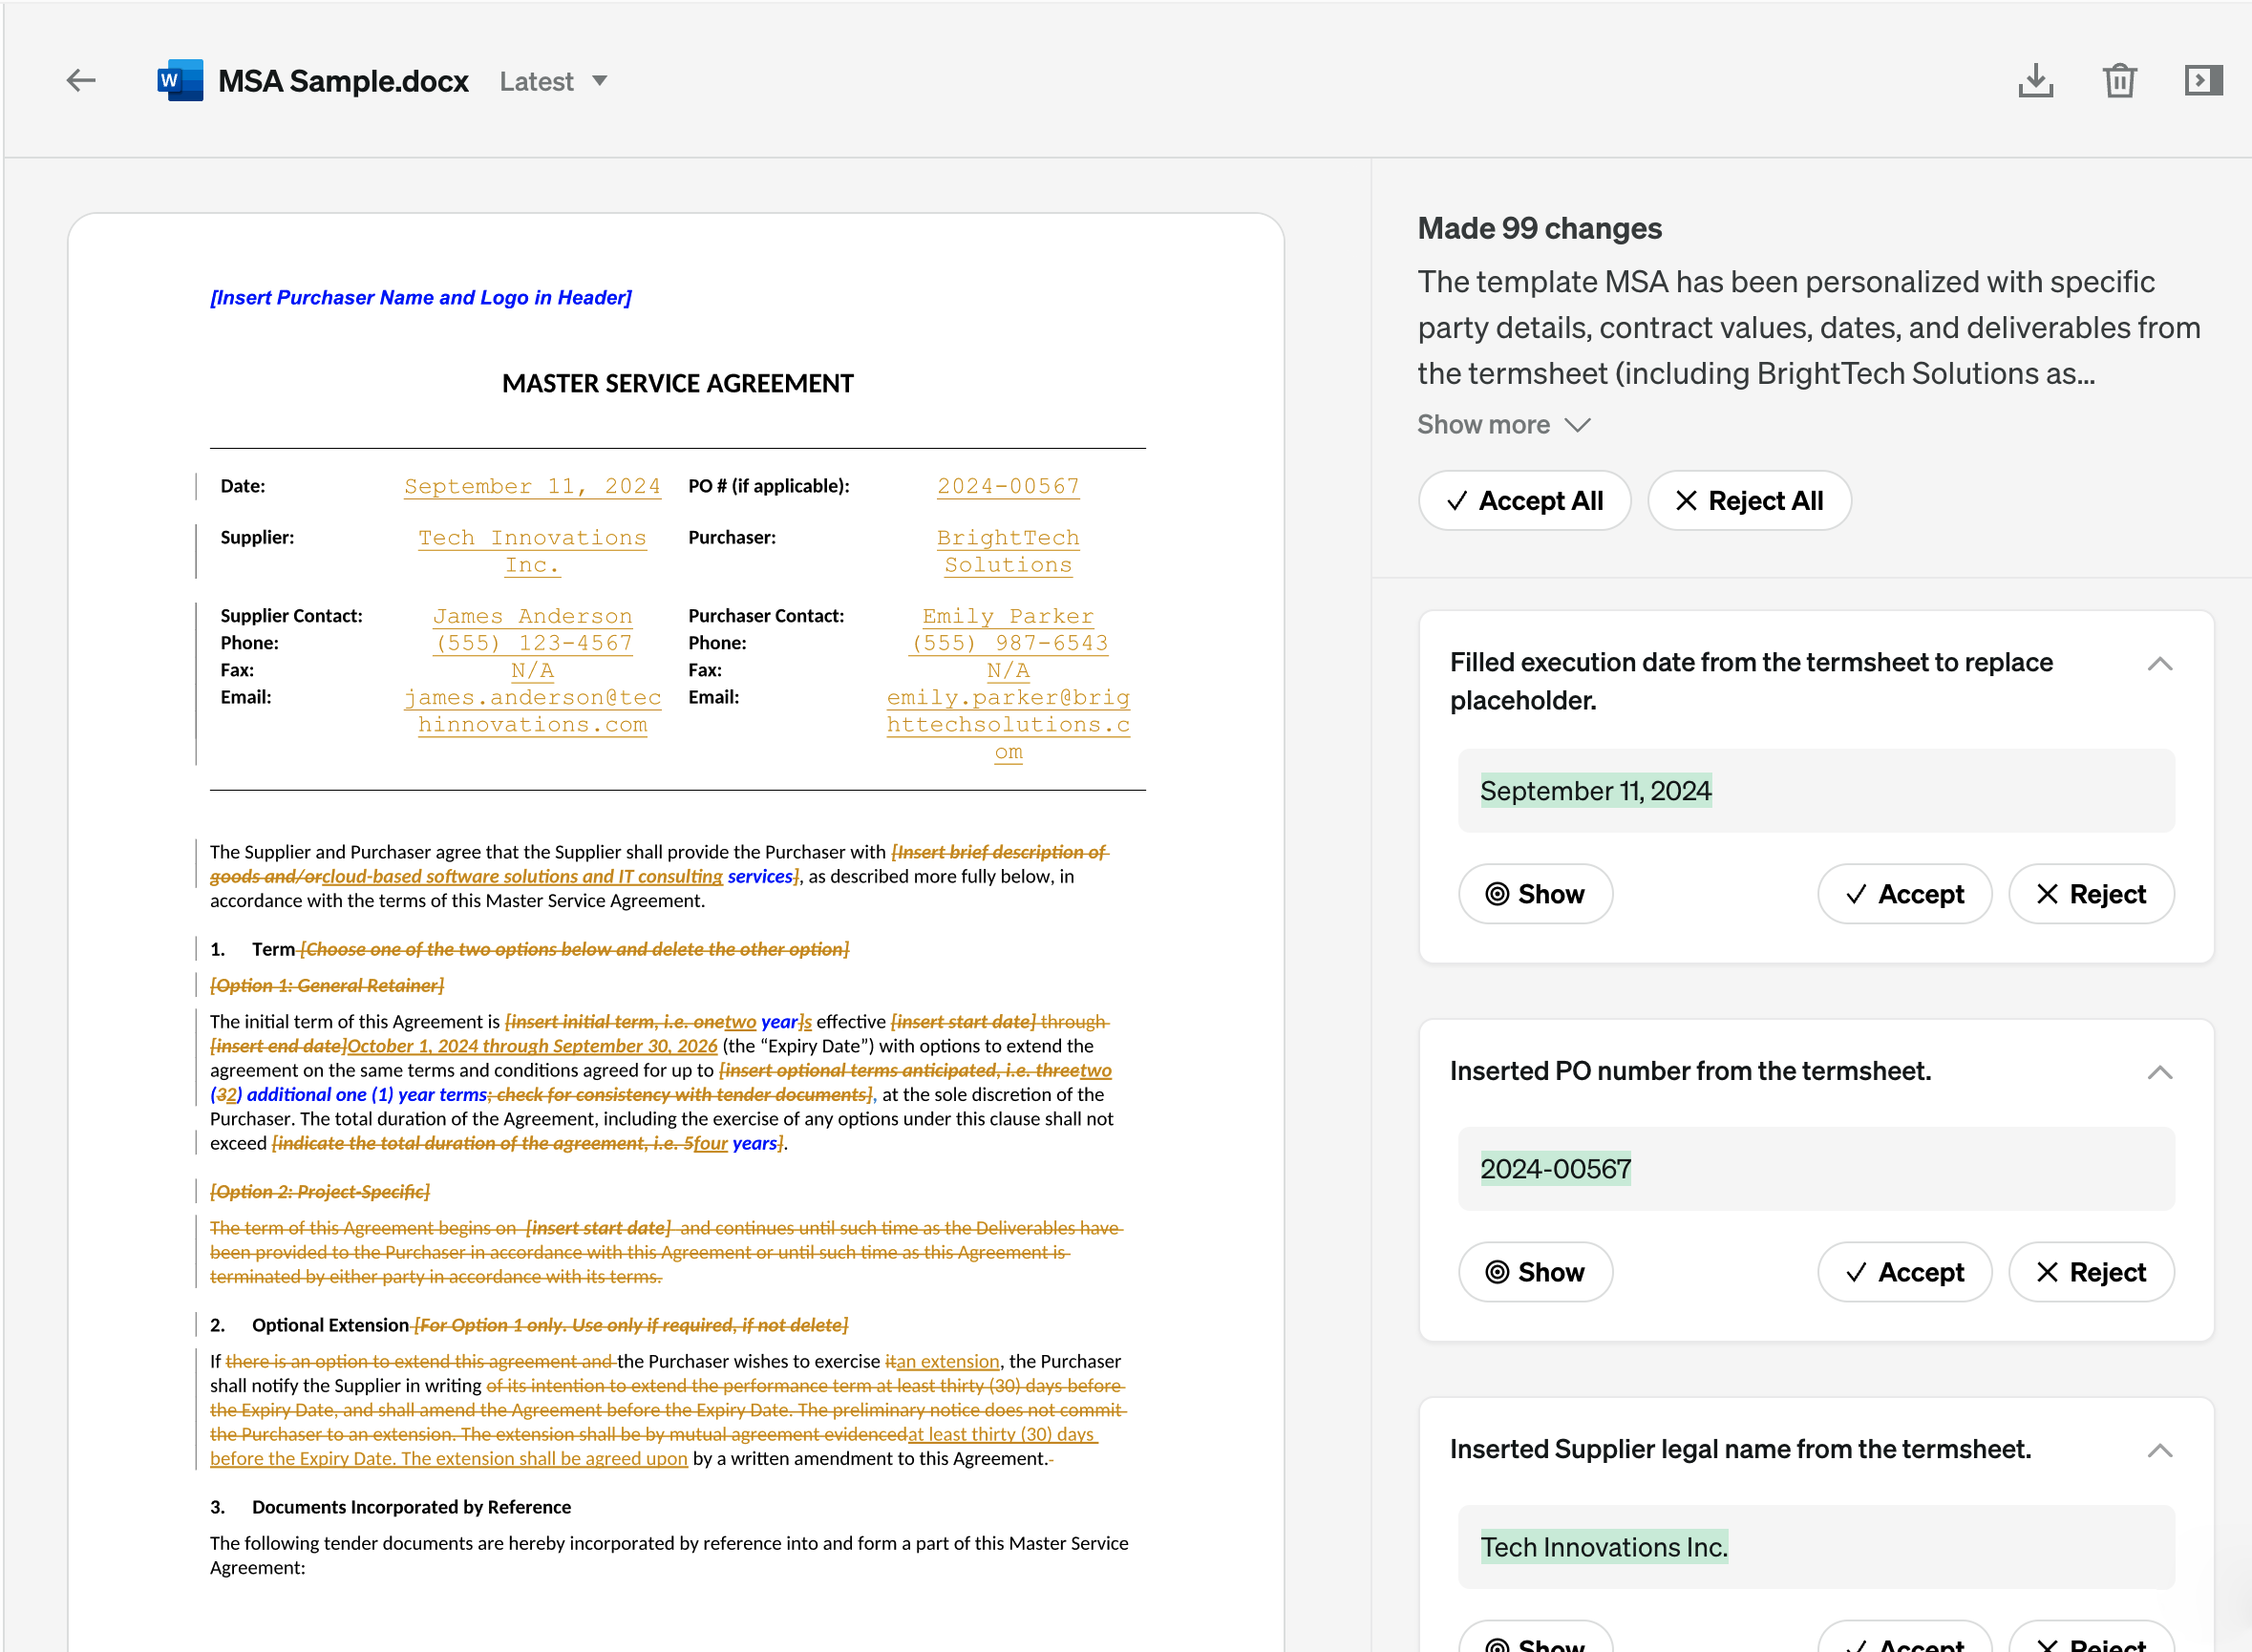The height and width of the screenshot is (1652, 2252).
Task: Click the 'Optional Extension' section heading
Action: pos(330,1324)
